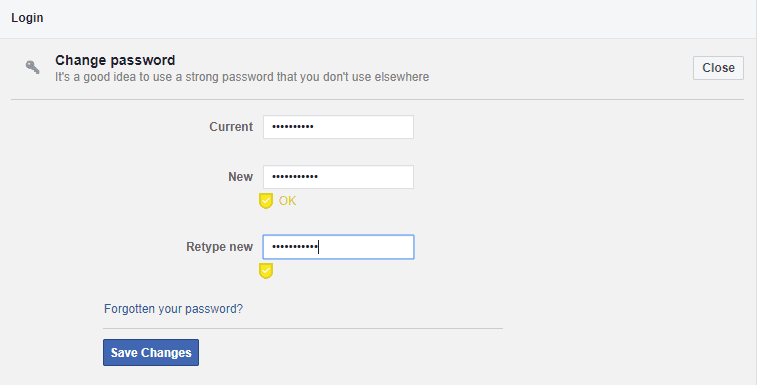Screen dimensions: 757x385
Task: Focus the New password input field
Action: click(338, 177)
